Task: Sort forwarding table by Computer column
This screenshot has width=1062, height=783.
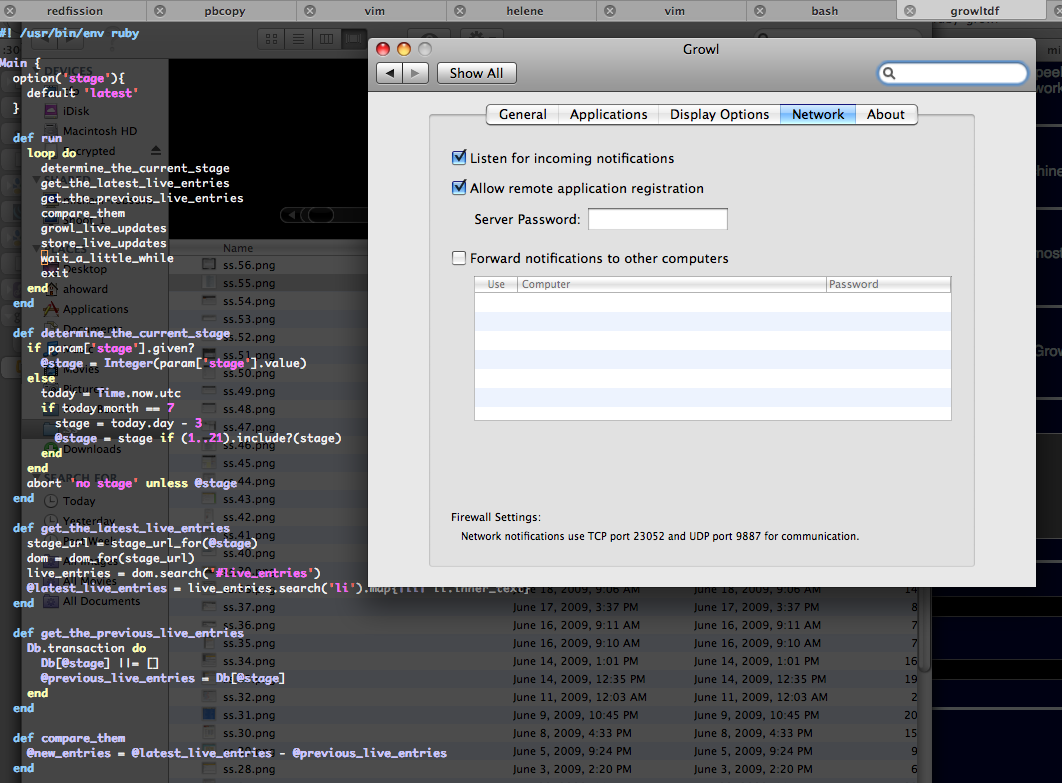Action: pos(672,284)
